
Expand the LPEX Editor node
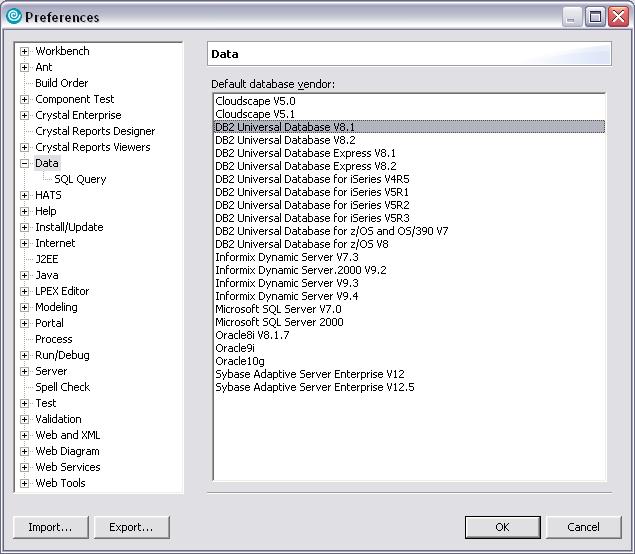[x=24, y=291]
